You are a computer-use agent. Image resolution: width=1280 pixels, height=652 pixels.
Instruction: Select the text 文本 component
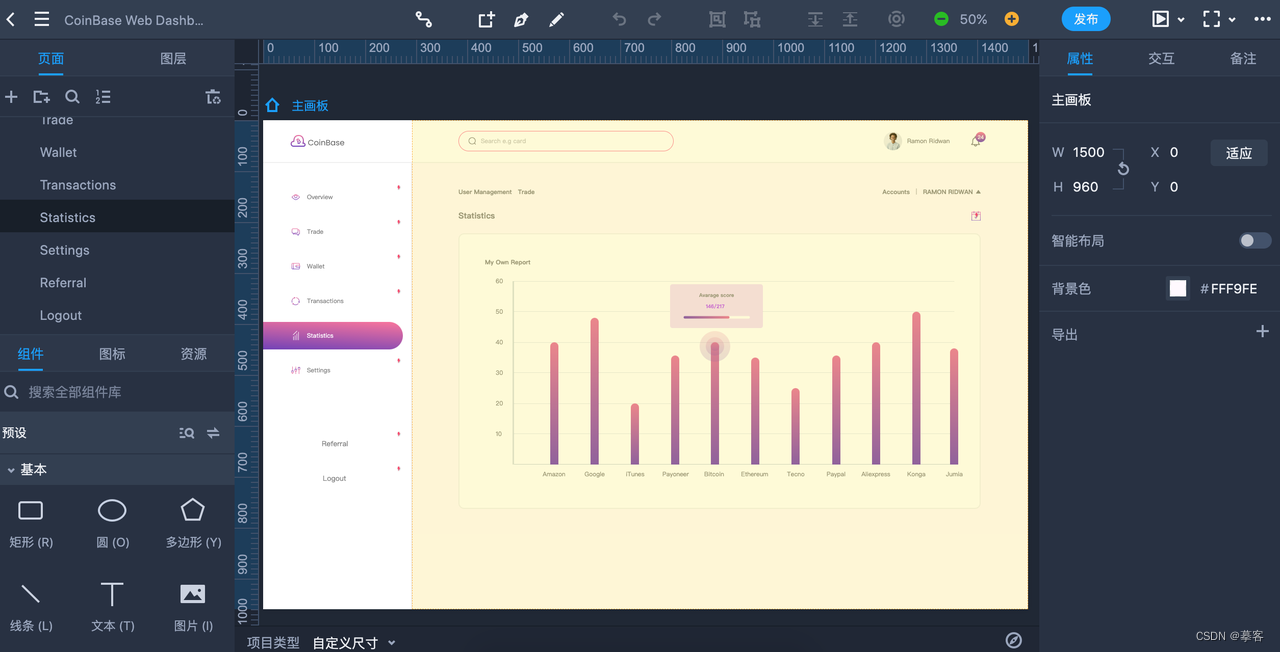112,607
